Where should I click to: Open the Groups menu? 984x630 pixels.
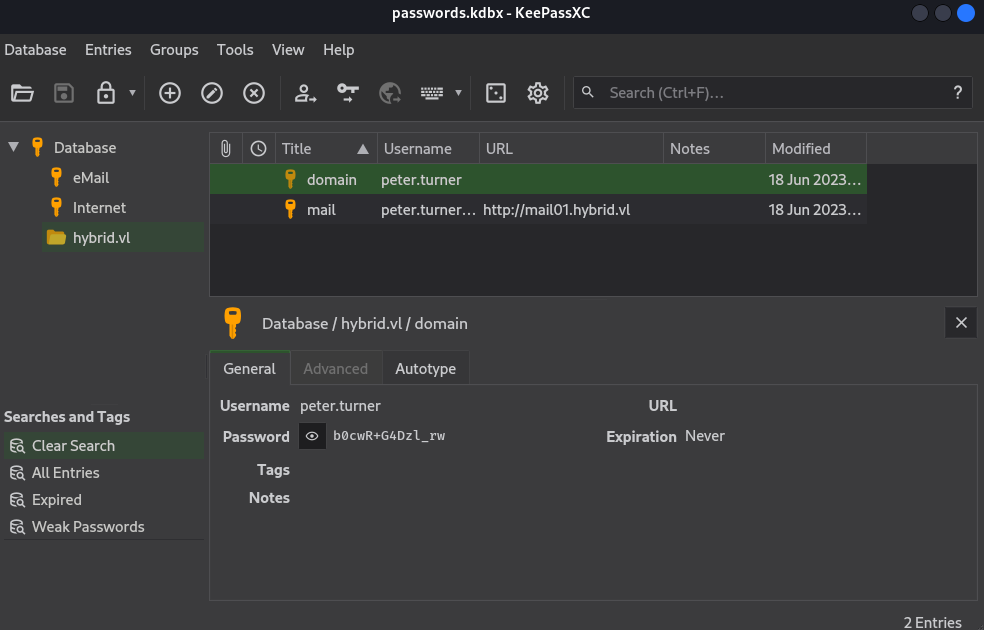[174, 50]
